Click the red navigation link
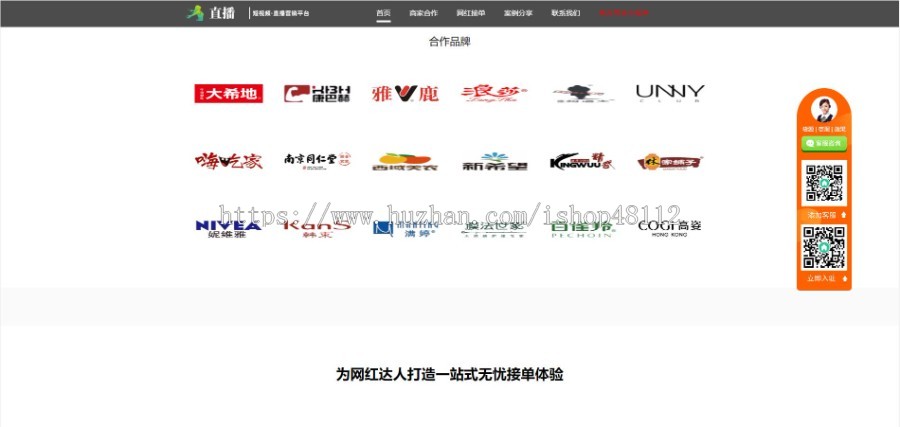The image size is (900, 427). (624, 13)
